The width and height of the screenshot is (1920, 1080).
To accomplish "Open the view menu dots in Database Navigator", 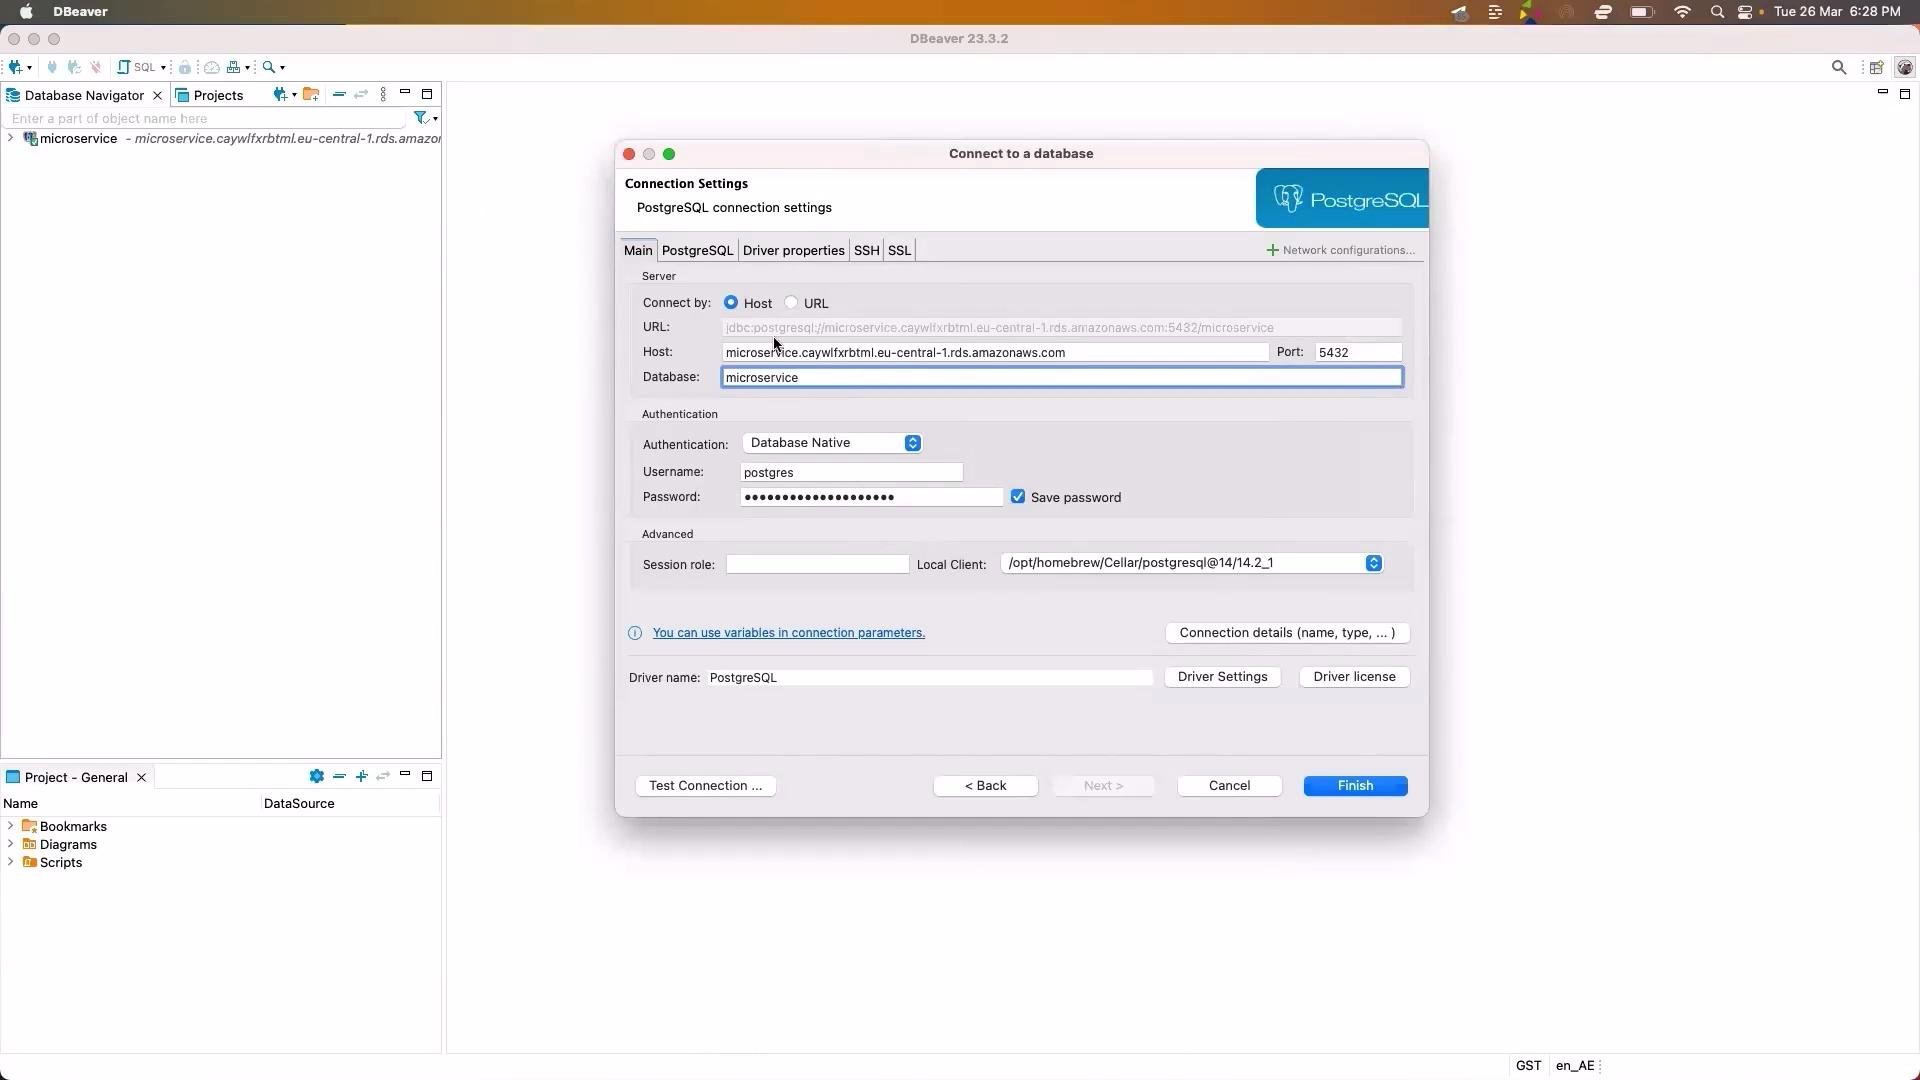I will tap(383, 94).
